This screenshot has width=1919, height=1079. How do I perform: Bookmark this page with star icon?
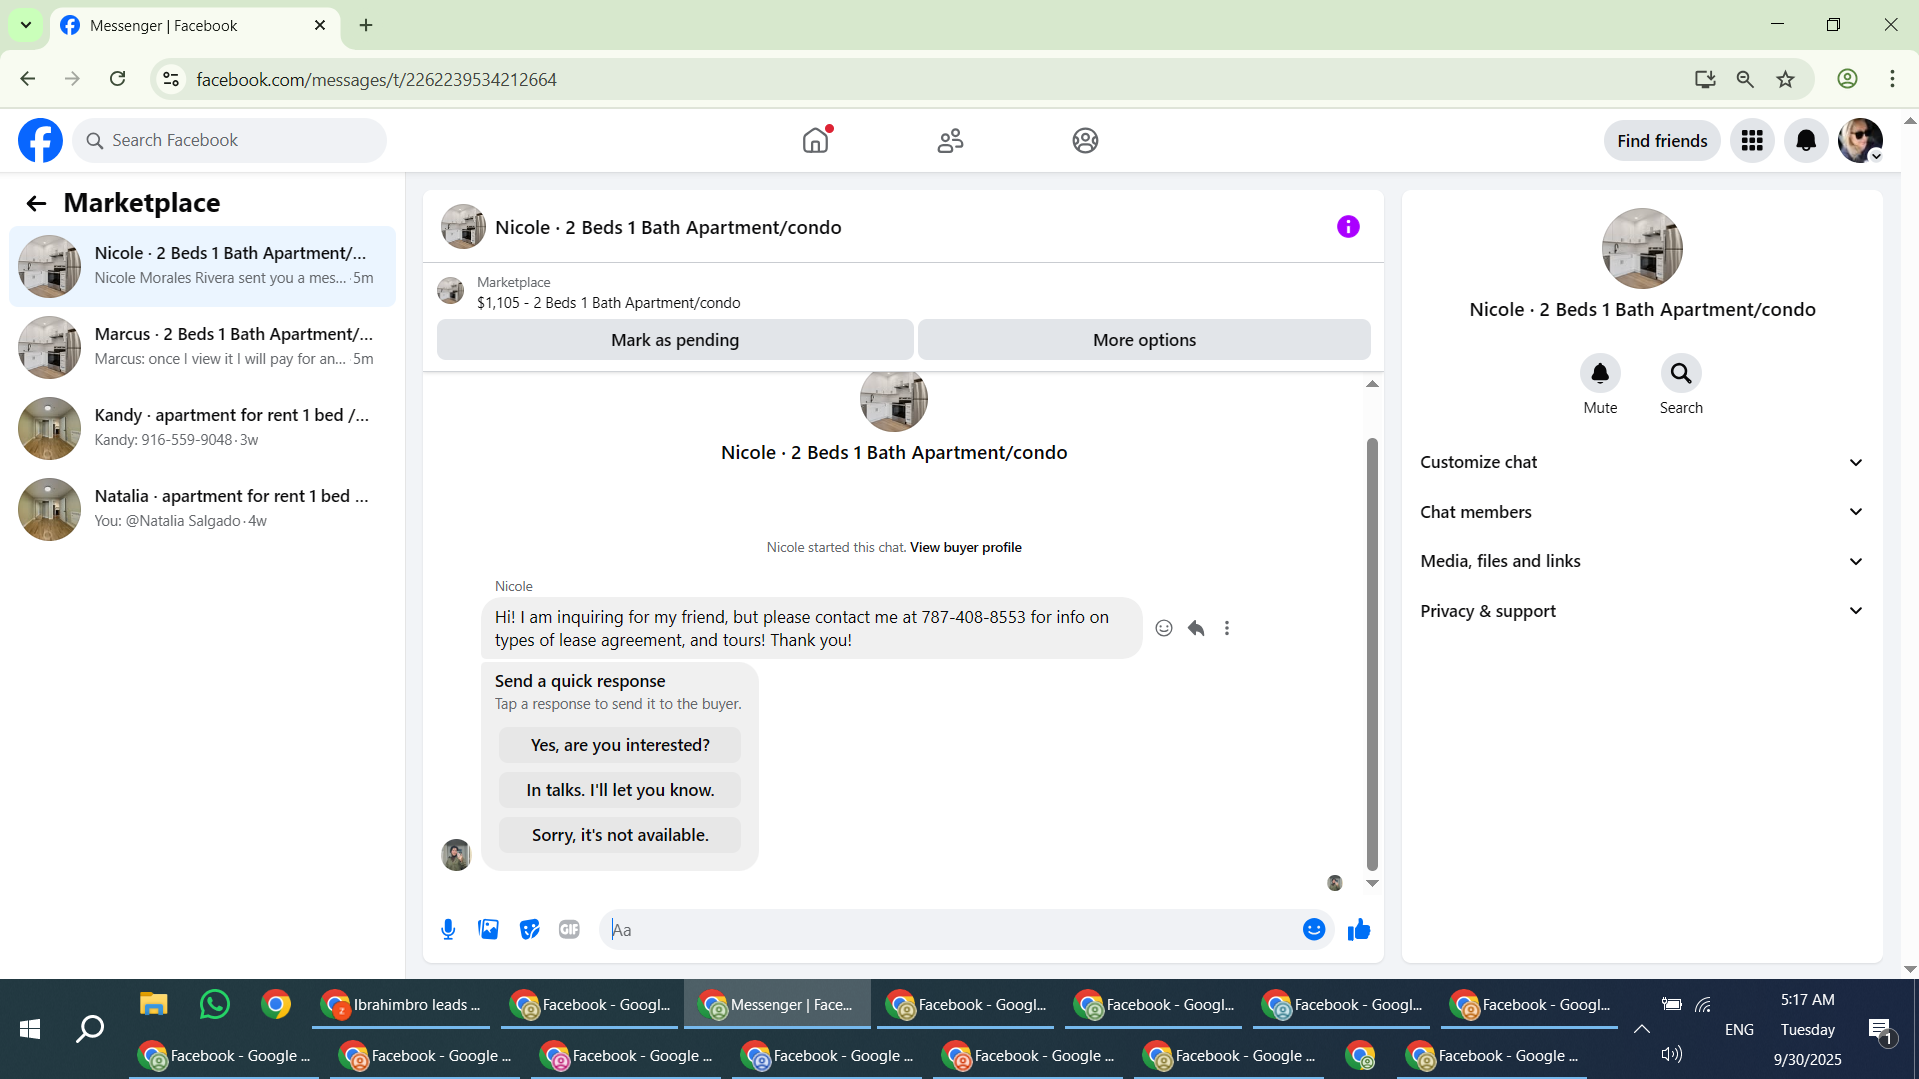coord(1786,79)
